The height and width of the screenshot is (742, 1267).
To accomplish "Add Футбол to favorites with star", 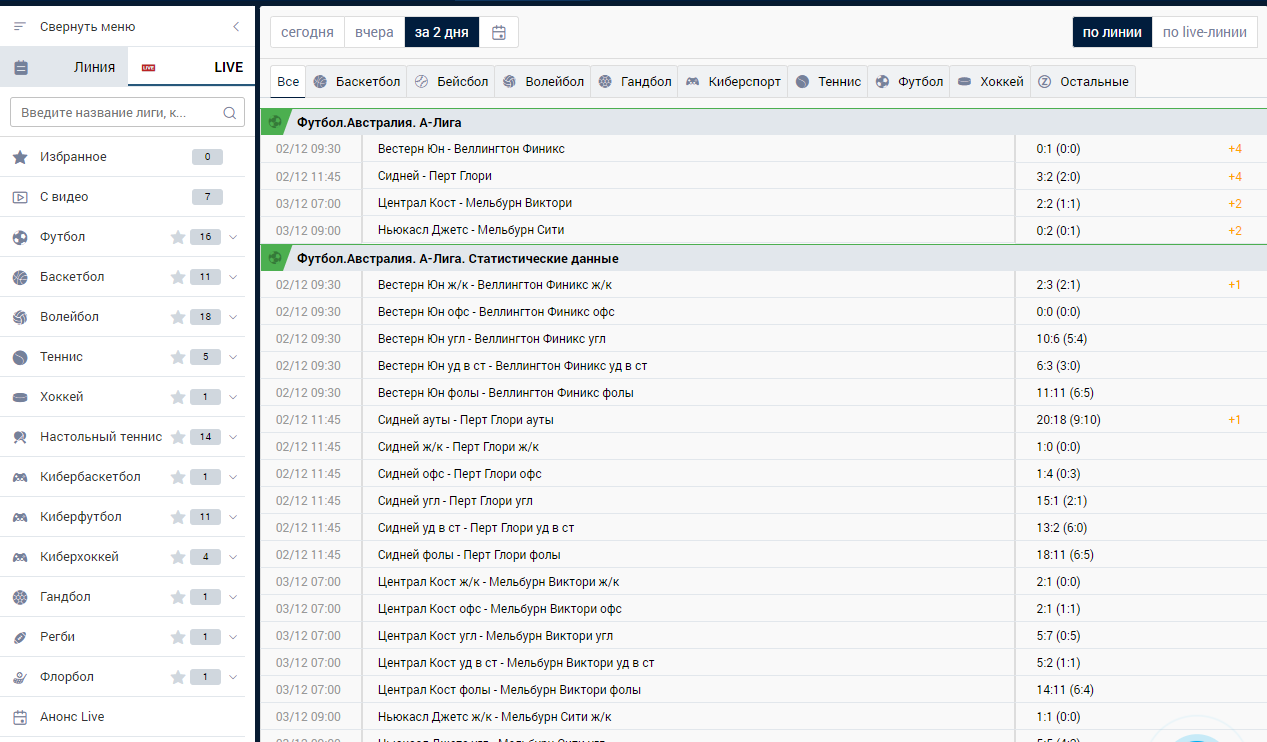I will 178,237.
